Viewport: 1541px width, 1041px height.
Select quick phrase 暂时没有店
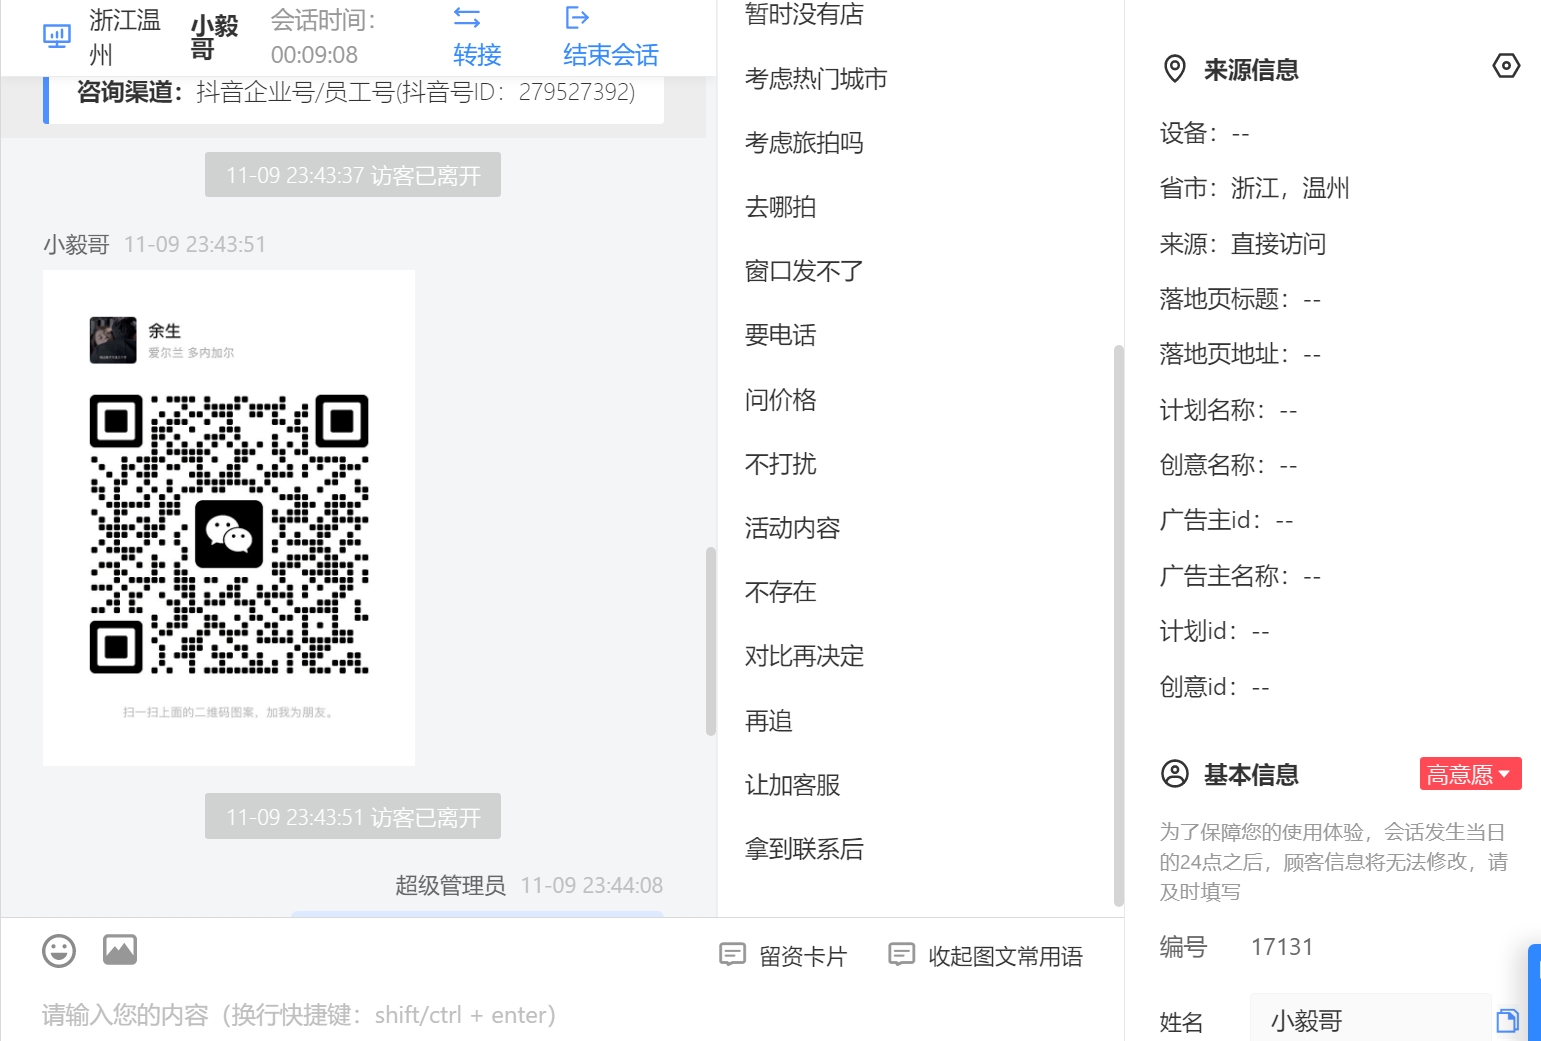pyautogui.click(x=805, y=14)
